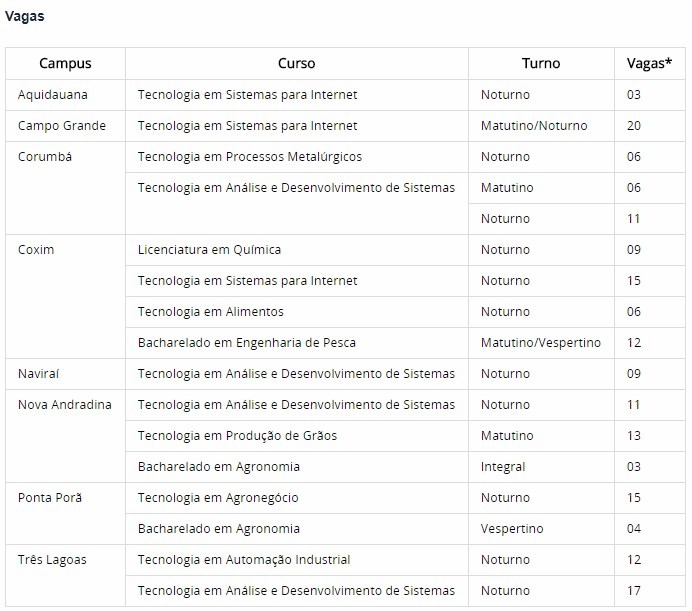The height and width of the screenshot is (611, 692).
Task: Select the Coxim campus cell
Action: [x=36, y=250]
